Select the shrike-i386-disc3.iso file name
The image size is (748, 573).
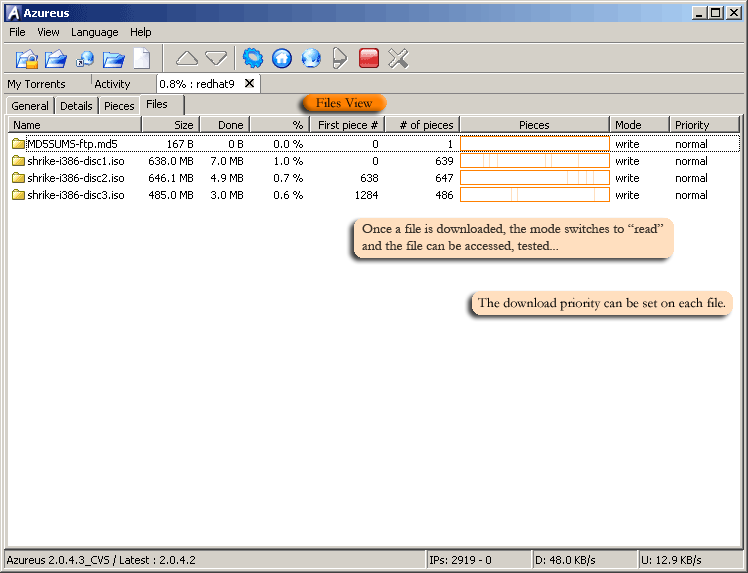tap(76, 195)
